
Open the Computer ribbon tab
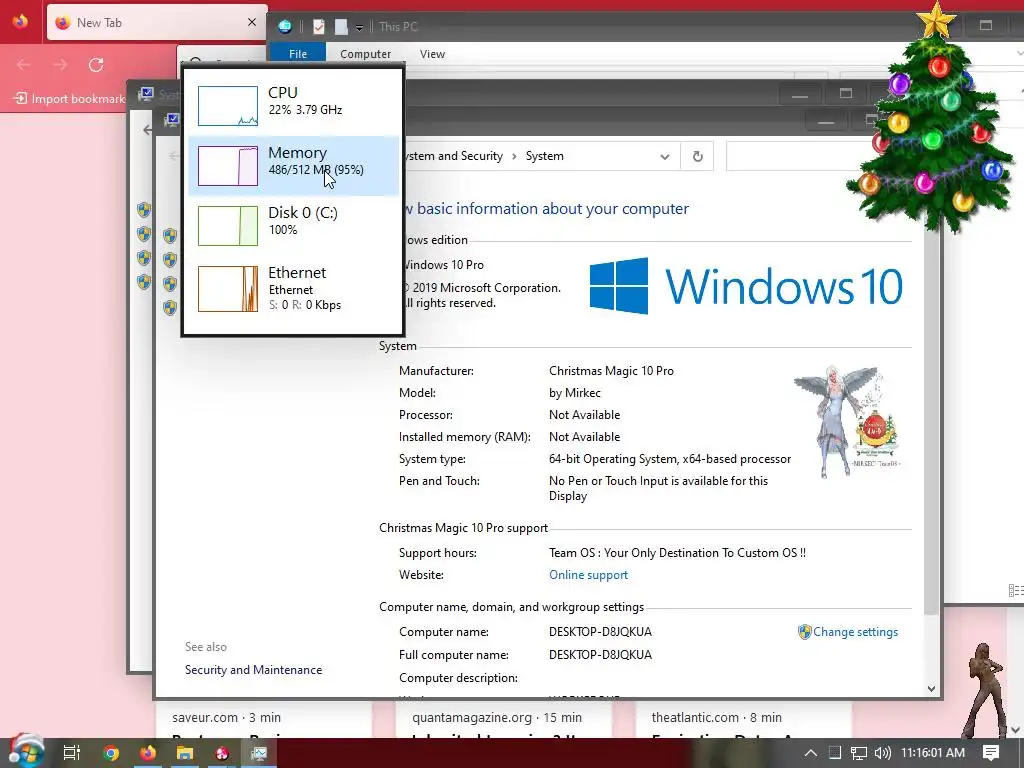(x=365, y=54)
